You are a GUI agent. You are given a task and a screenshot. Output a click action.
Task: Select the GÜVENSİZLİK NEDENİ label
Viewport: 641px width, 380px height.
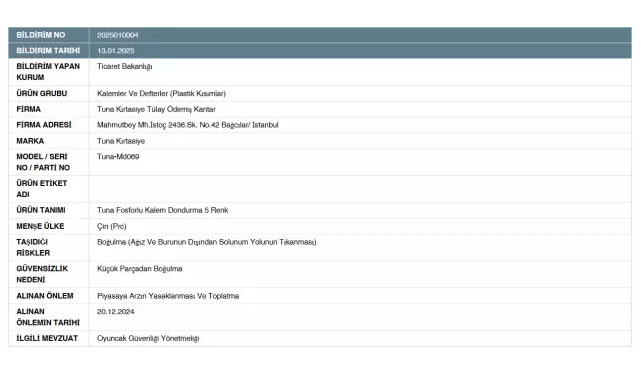point(42,274)
